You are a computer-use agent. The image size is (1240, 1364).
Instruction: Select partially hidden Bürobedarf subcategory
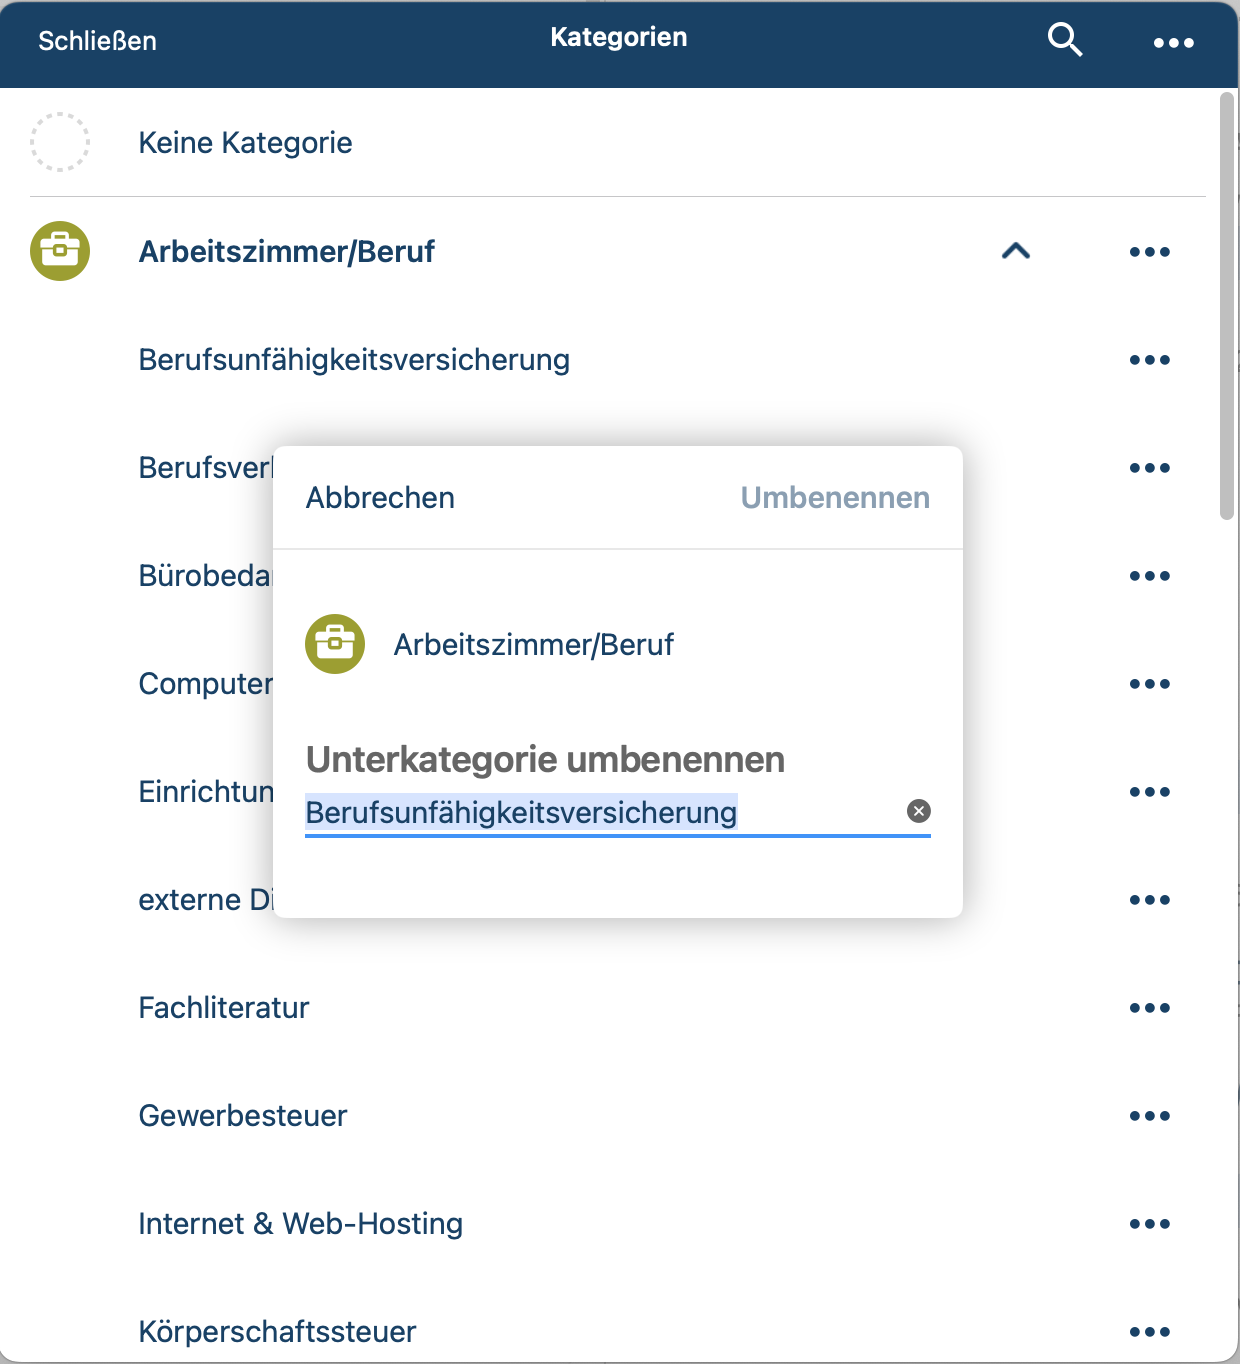coord(205,576)
